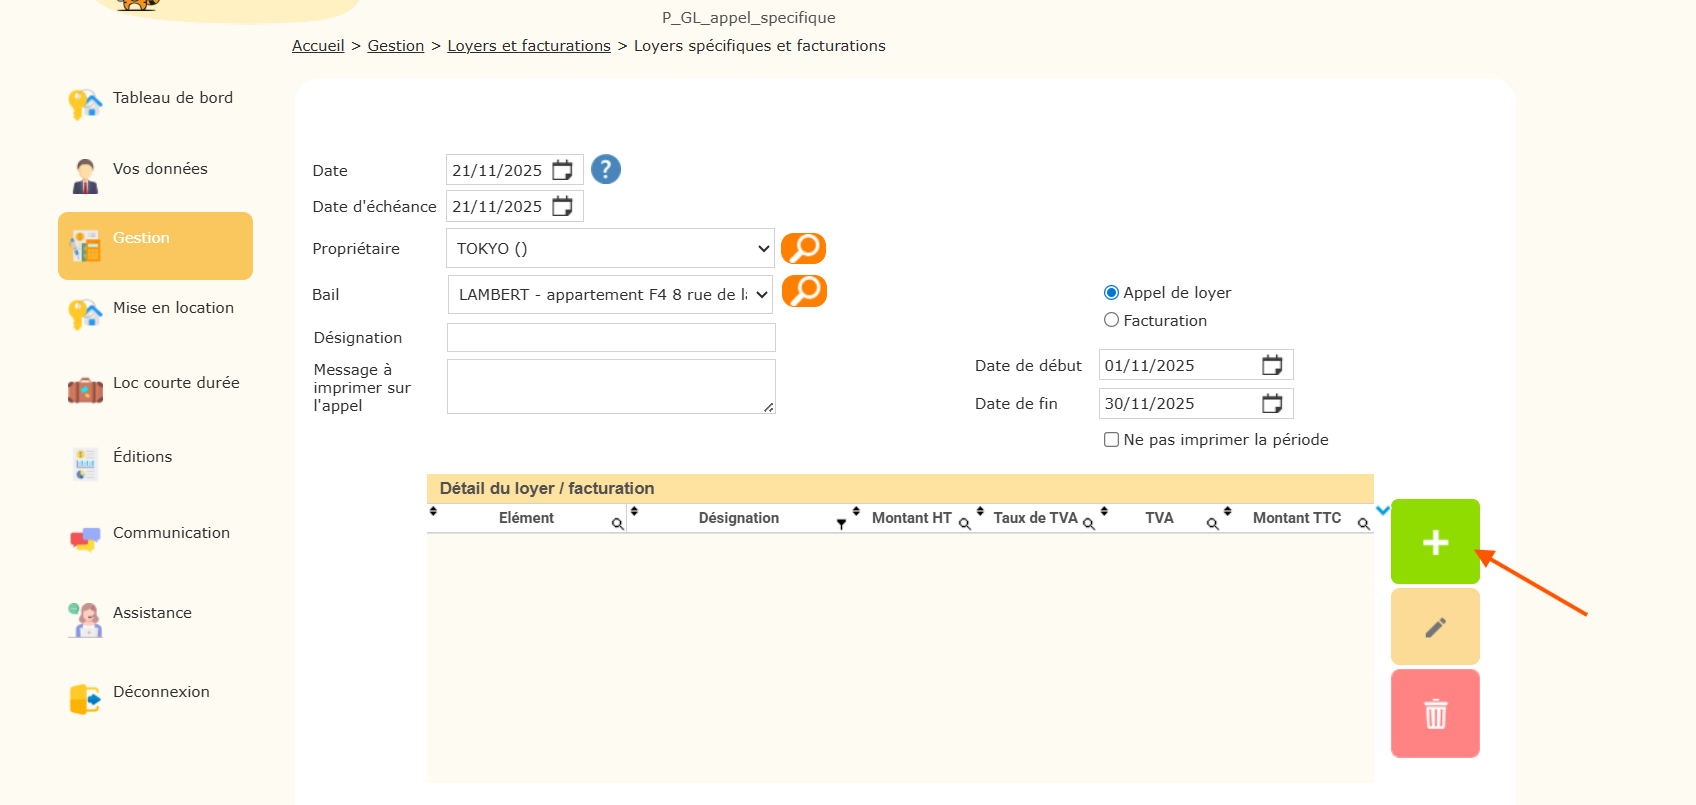Select the Appel de loyer radio option
Image resolution: width=1696 pixels, height=805 pixels.
[1111, 293]
